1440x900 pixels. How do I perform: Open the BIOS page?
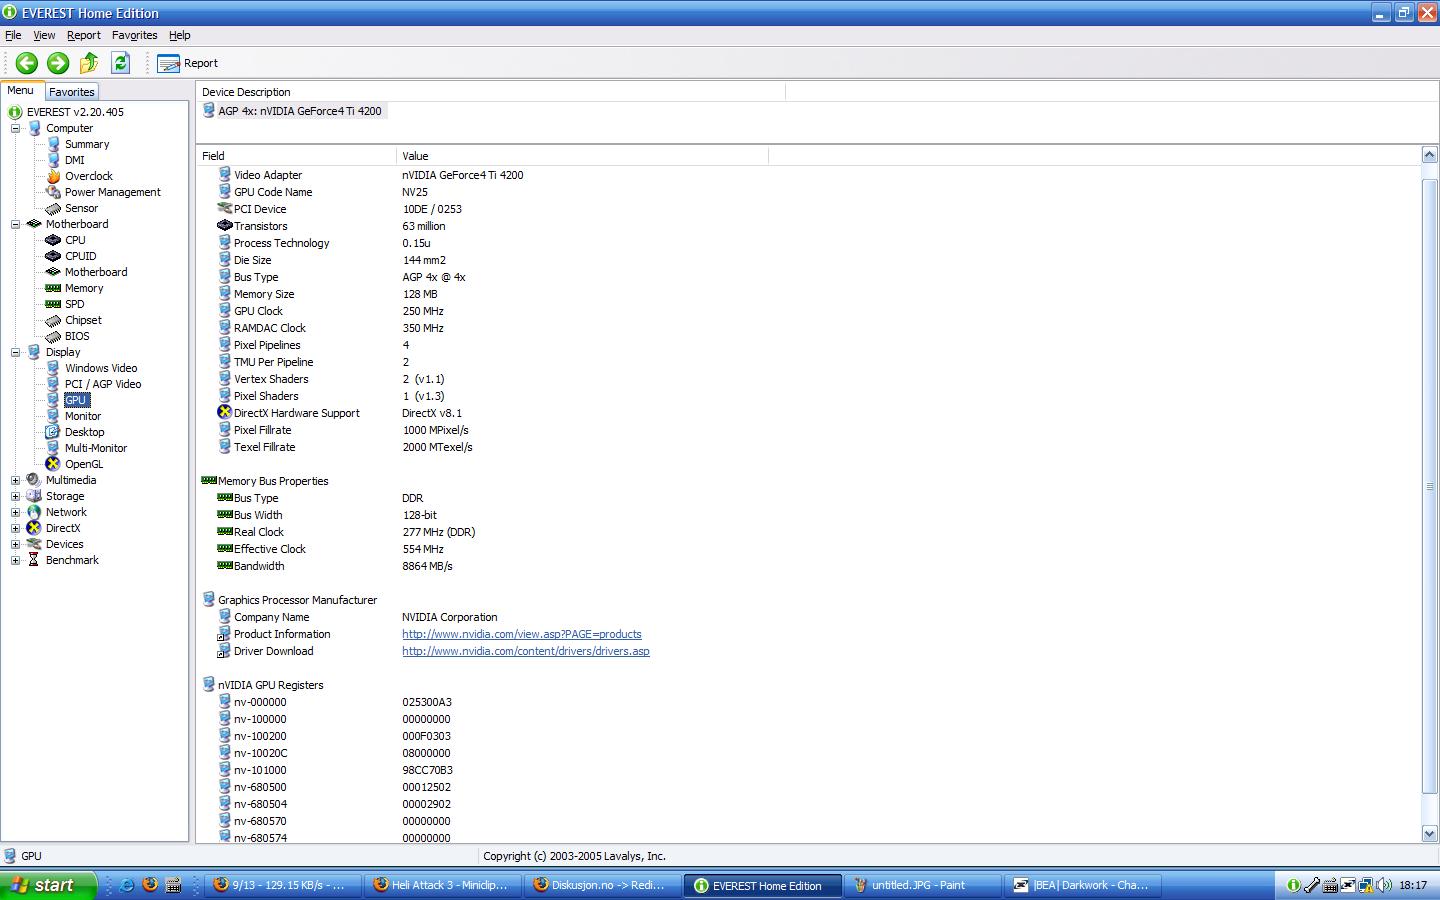click(x=77, y=336)
